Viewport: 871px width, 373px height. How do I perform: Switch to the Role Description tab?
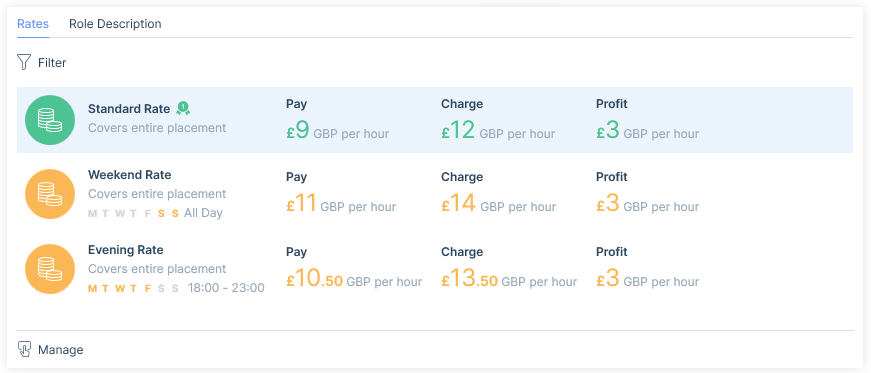click(x=115, y=24)
